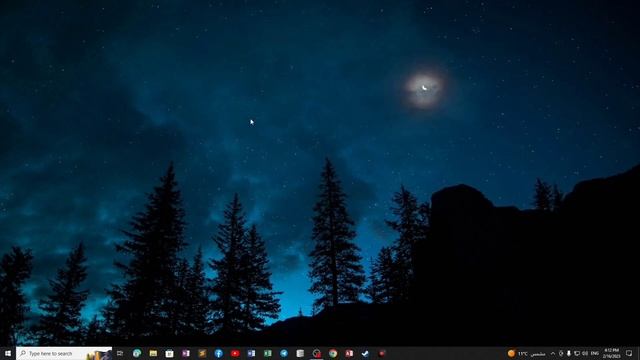Open the Facebook taskbar shortcut
The height and width of the screenshot is (360, 640).
point(218,353)
